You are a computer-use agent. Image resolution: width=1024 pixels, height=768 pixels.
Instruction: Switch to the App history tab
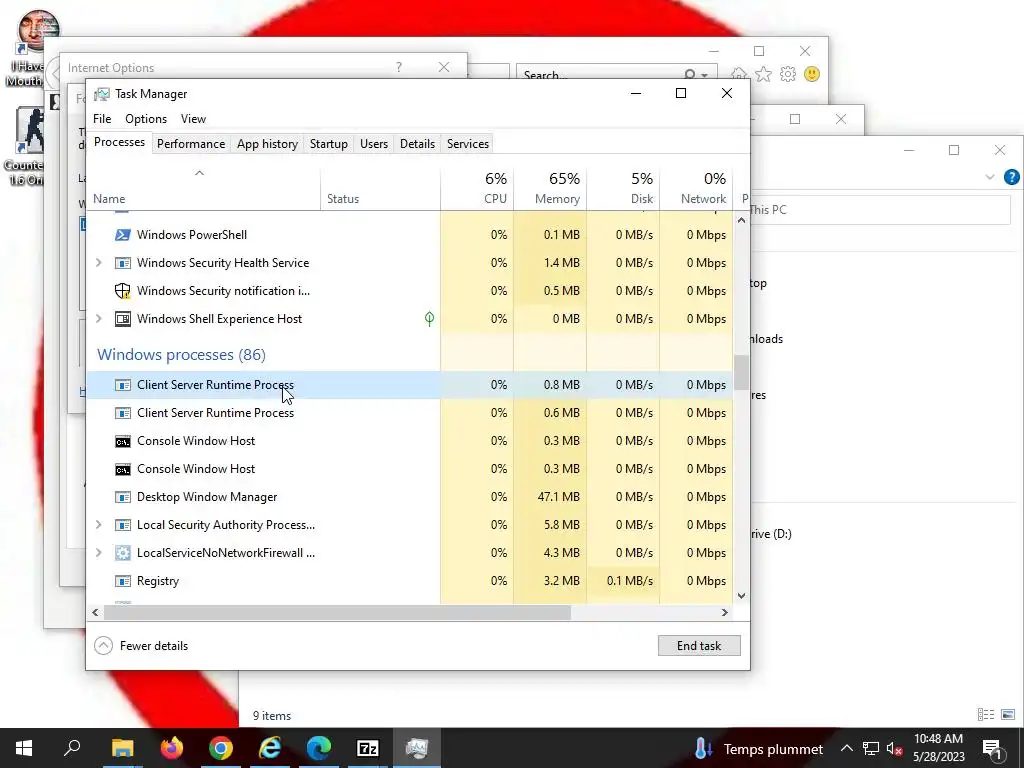point(267,144)
